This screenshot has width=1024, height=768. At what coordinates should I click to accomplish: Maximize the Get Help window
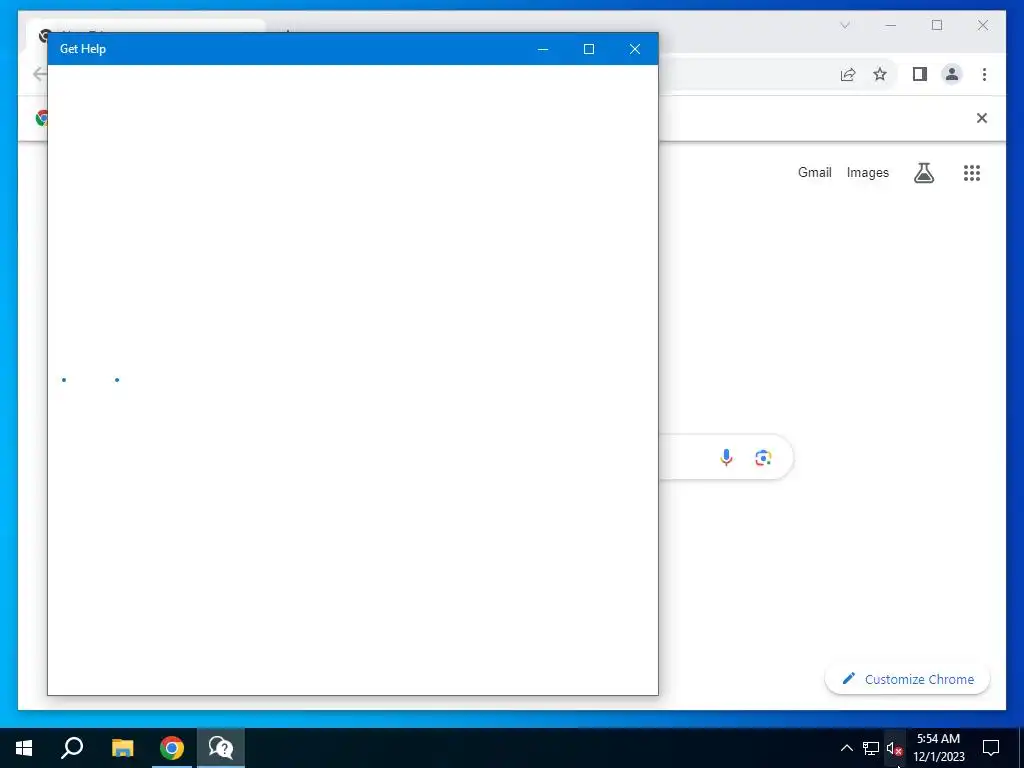[x=588, y=49]
